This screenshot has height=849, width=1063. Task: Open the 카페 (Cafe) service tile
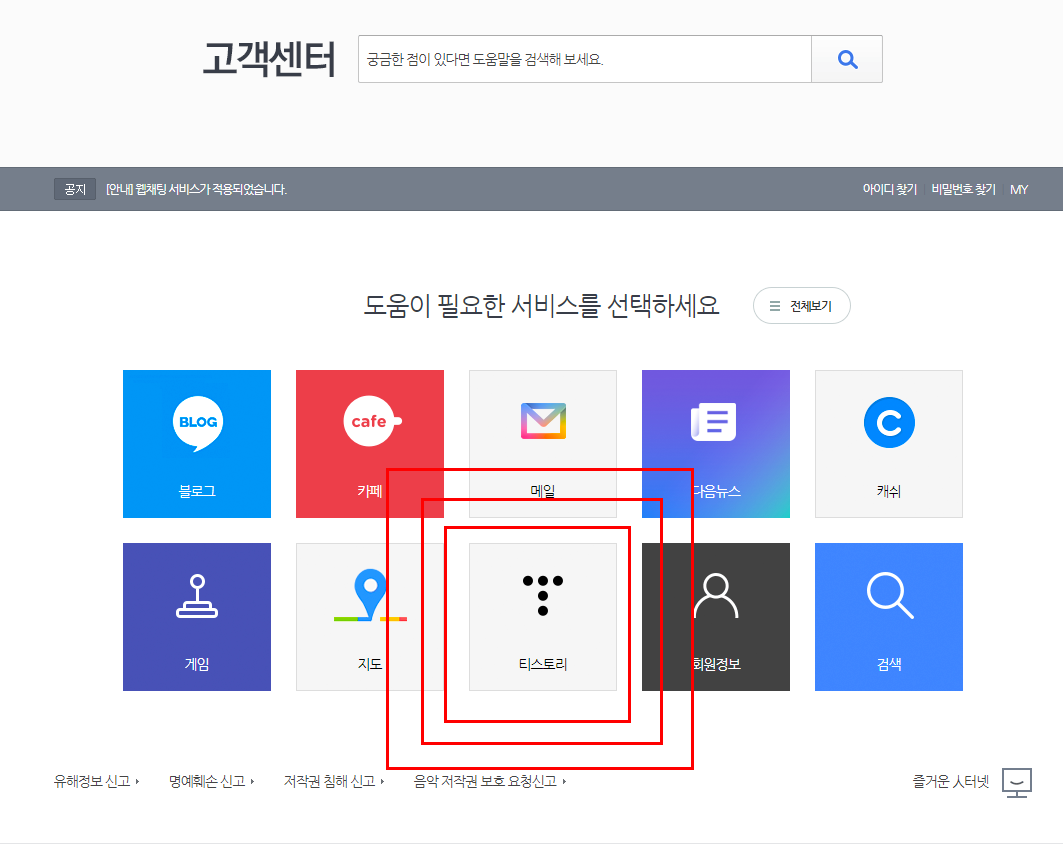coord(369,443)
